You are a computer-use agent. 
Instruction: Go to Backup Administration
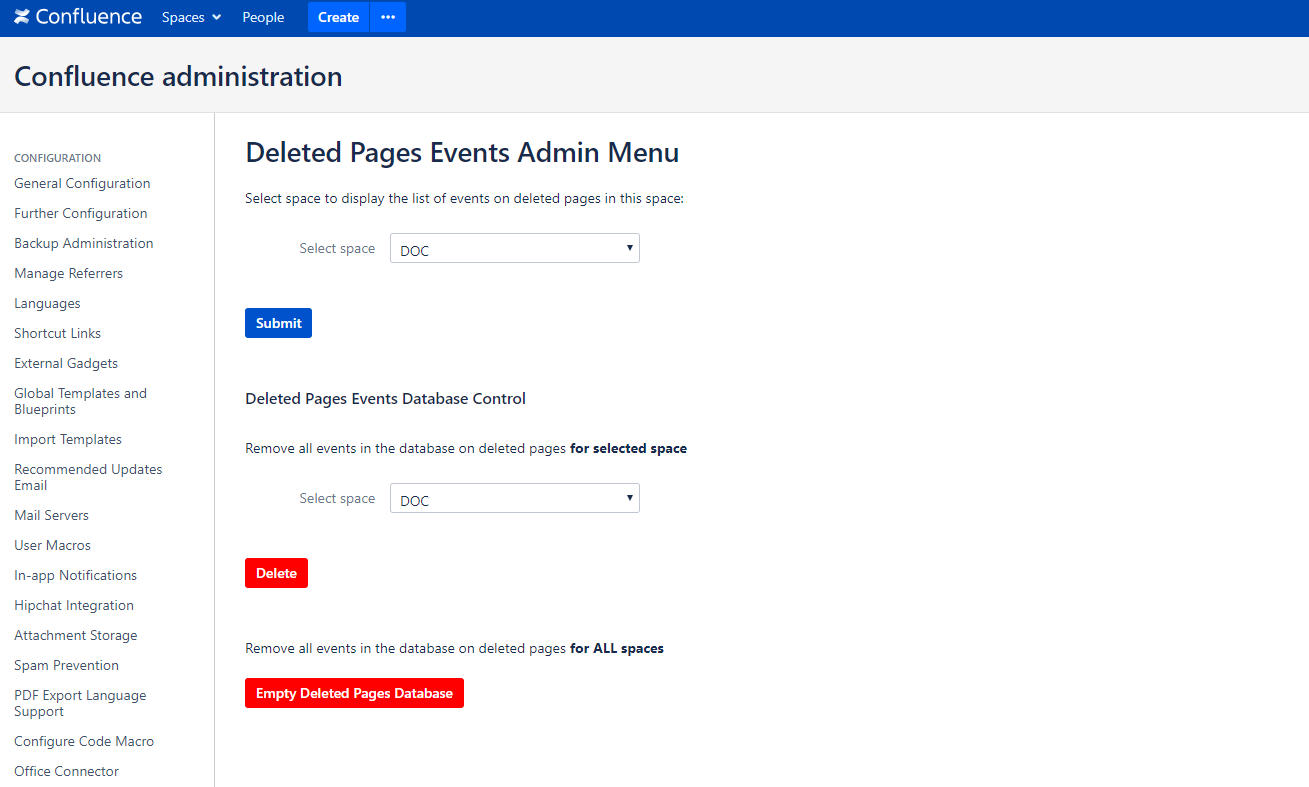(x=83, y=243)
